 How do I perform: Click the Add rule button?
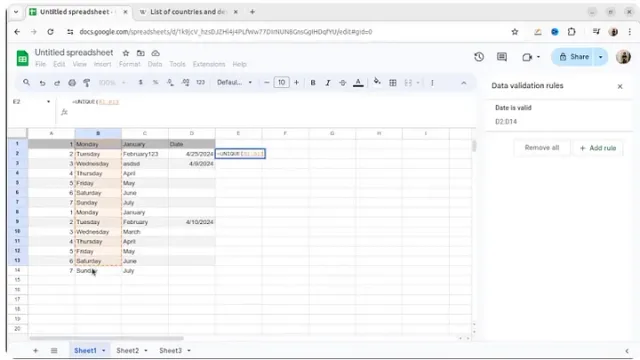(598, 148)
